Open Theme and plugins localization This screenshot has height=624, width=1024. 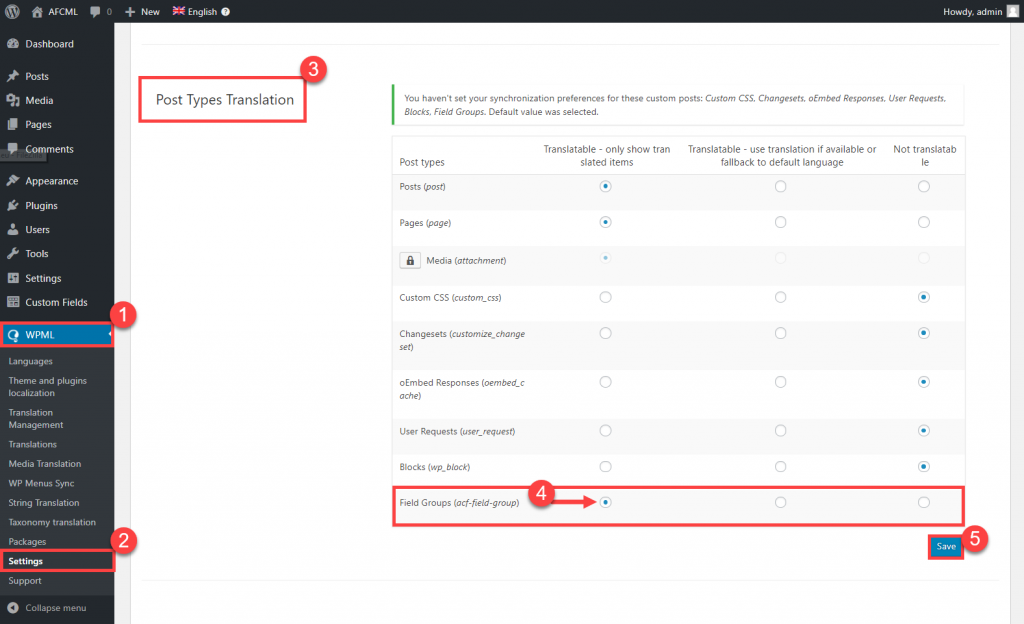[48, 386]
